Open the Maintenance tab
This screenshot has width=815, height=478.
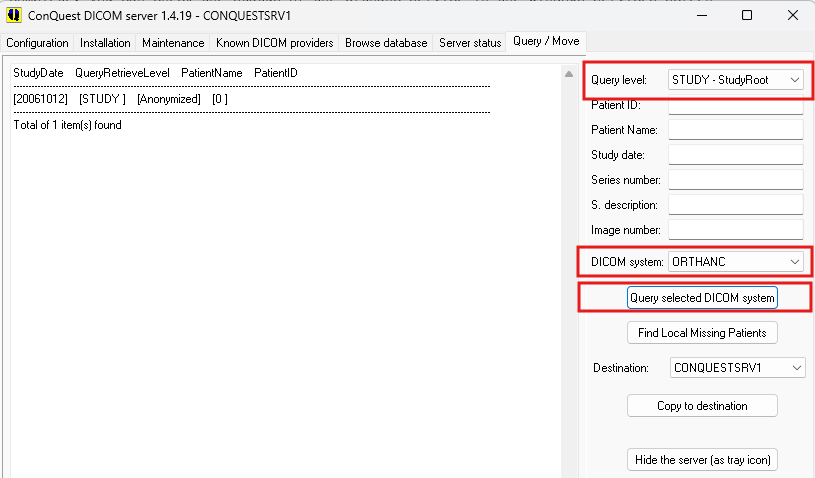tap(173, 43)
